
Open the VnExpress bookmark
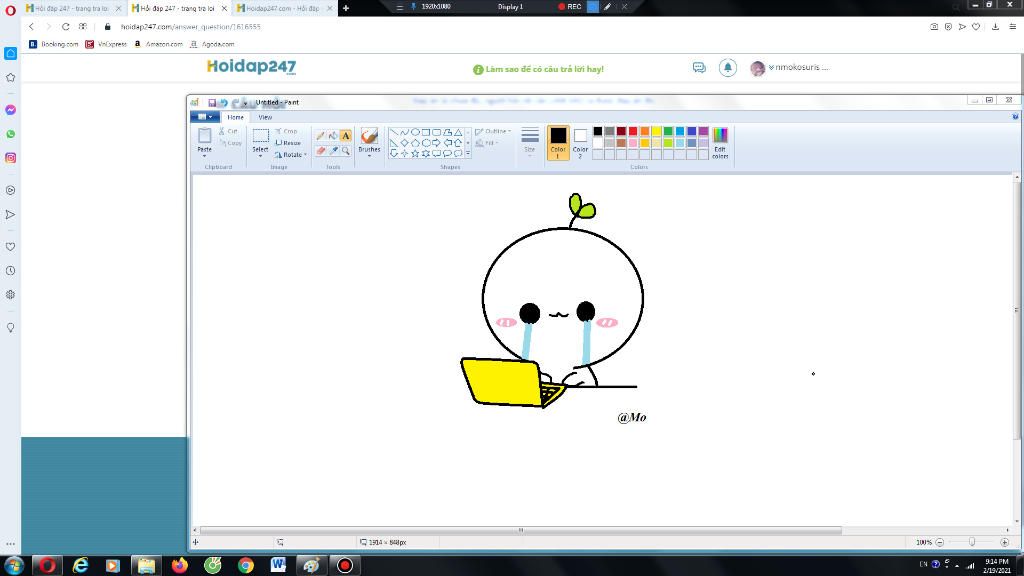coord(106,44)
